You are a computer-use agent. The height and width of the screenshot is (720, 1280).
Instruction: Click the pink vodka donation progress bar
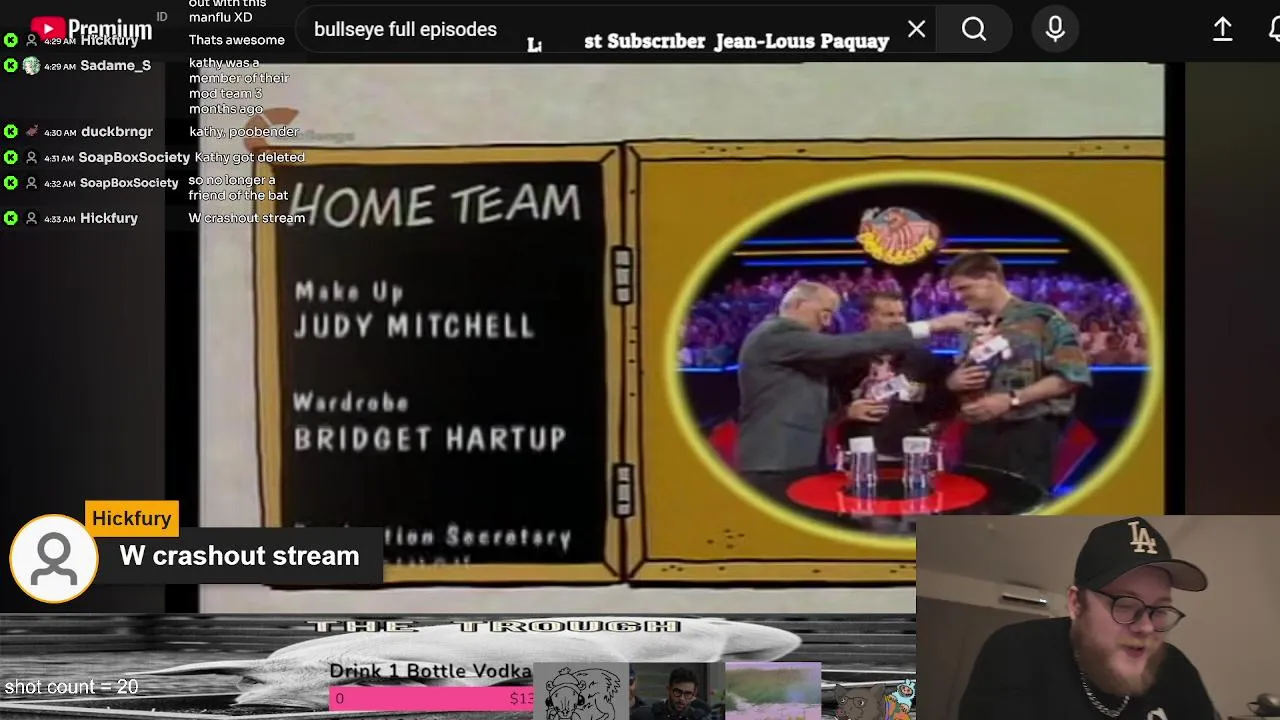point(432,698)
